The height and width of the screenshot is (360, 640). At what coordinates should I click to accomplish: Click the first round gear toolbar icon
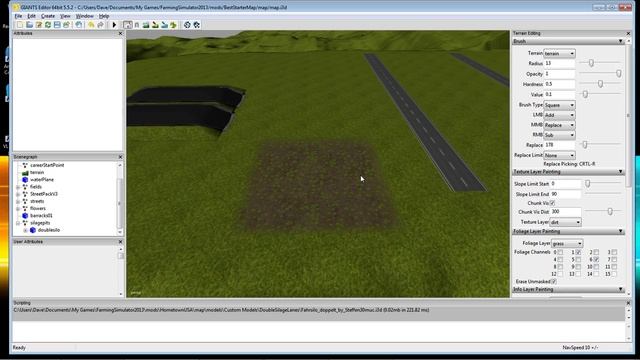pyautogui.click(x=187, y=25)
